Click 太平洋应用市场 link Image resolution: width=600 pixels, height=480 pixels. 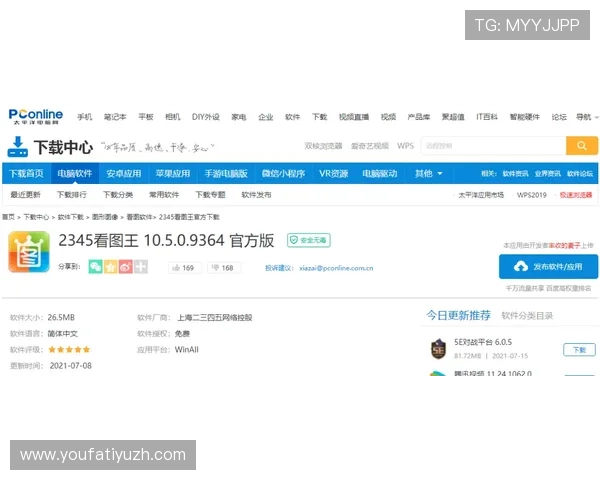tap(481, 195)
